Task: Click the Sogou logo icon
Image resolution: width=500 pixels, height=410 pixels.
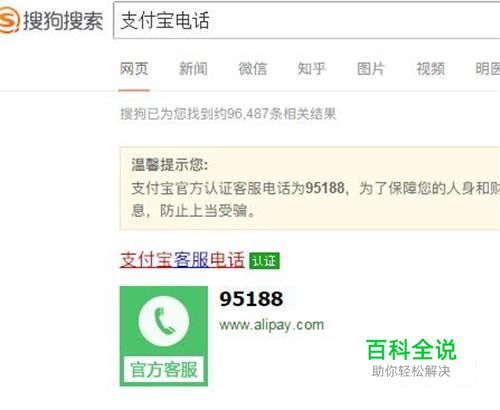Action: 8,21
